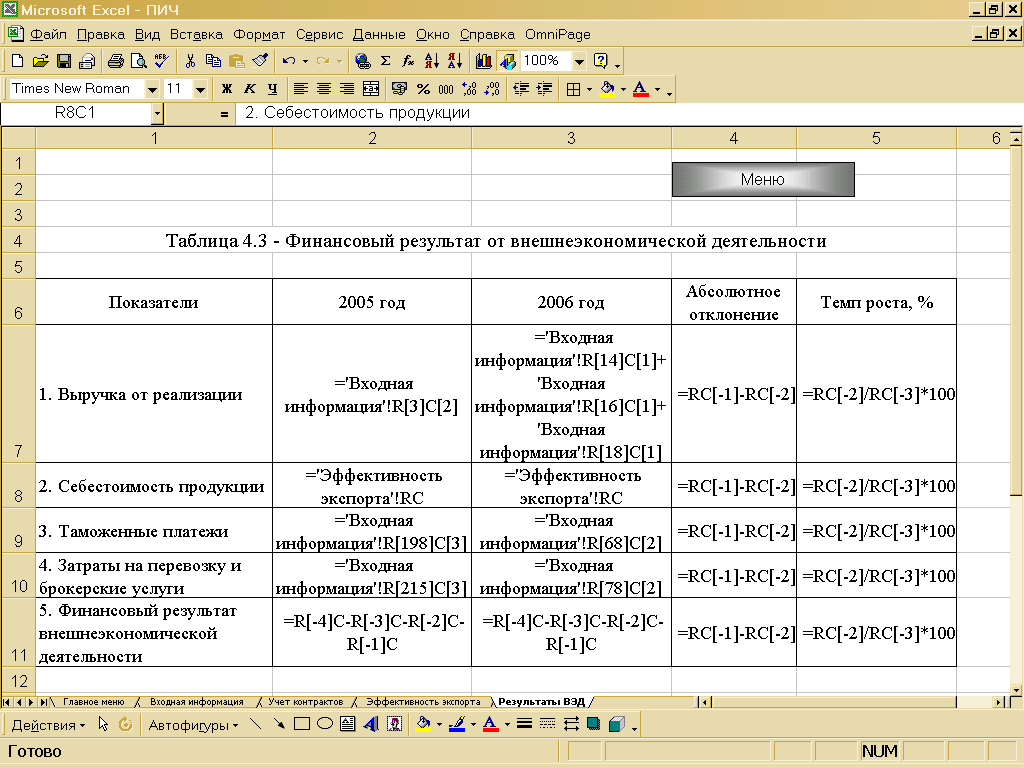Select the Format Painter brush icon
The image size is (1024, 768).
260,61
